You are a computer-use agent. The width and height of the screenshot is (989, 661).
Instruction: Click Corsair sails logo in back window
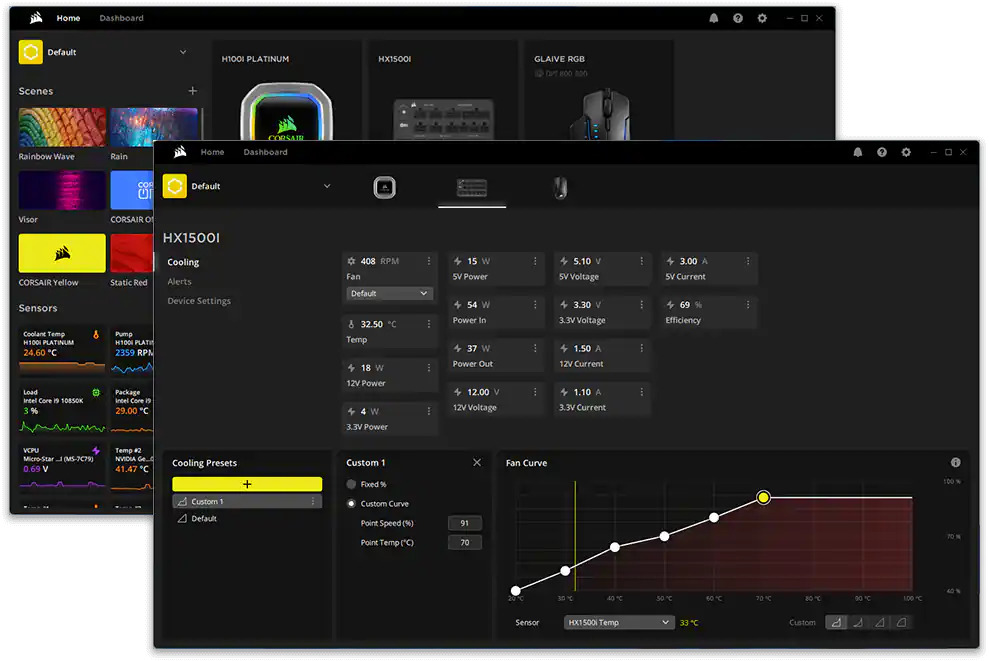pos(36,18)
